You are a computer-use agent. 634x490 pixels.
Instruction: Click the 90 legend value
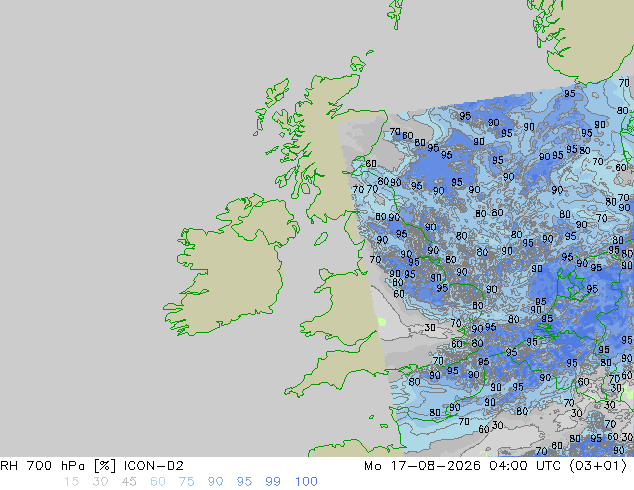click(215, 482)
